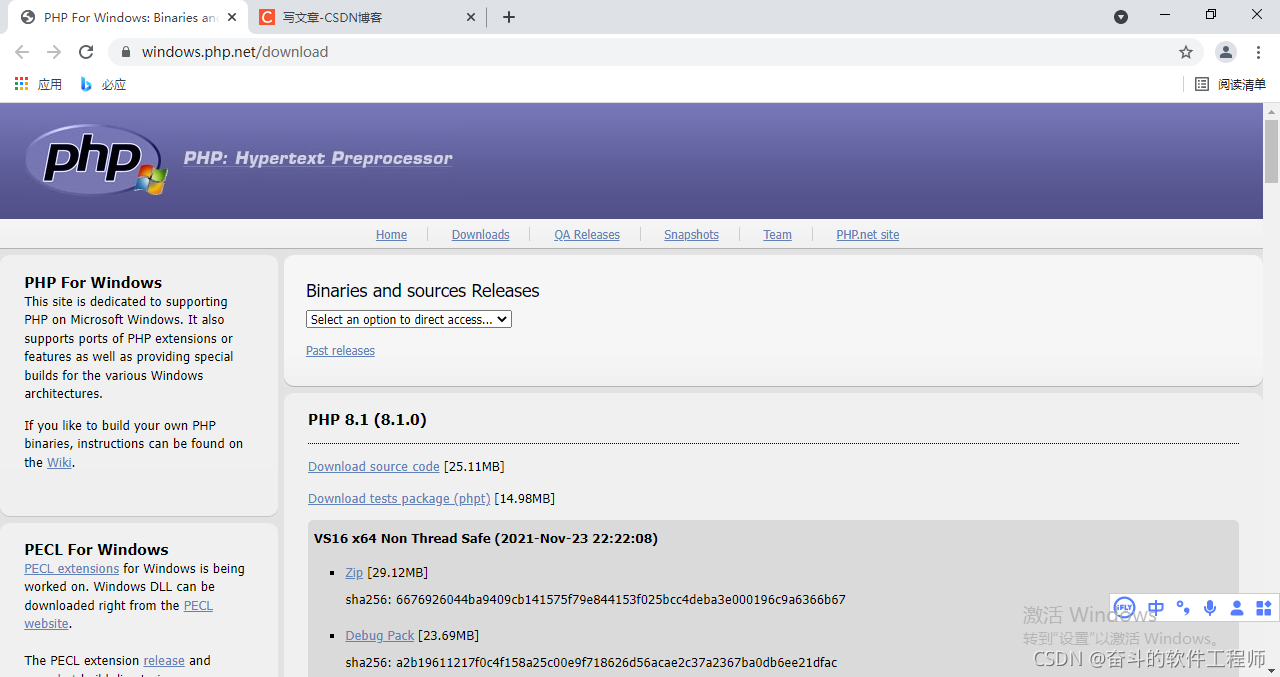The image size is (1280, 677).
Task: Click the padlock site info icon
Action: tap(126, 52)
